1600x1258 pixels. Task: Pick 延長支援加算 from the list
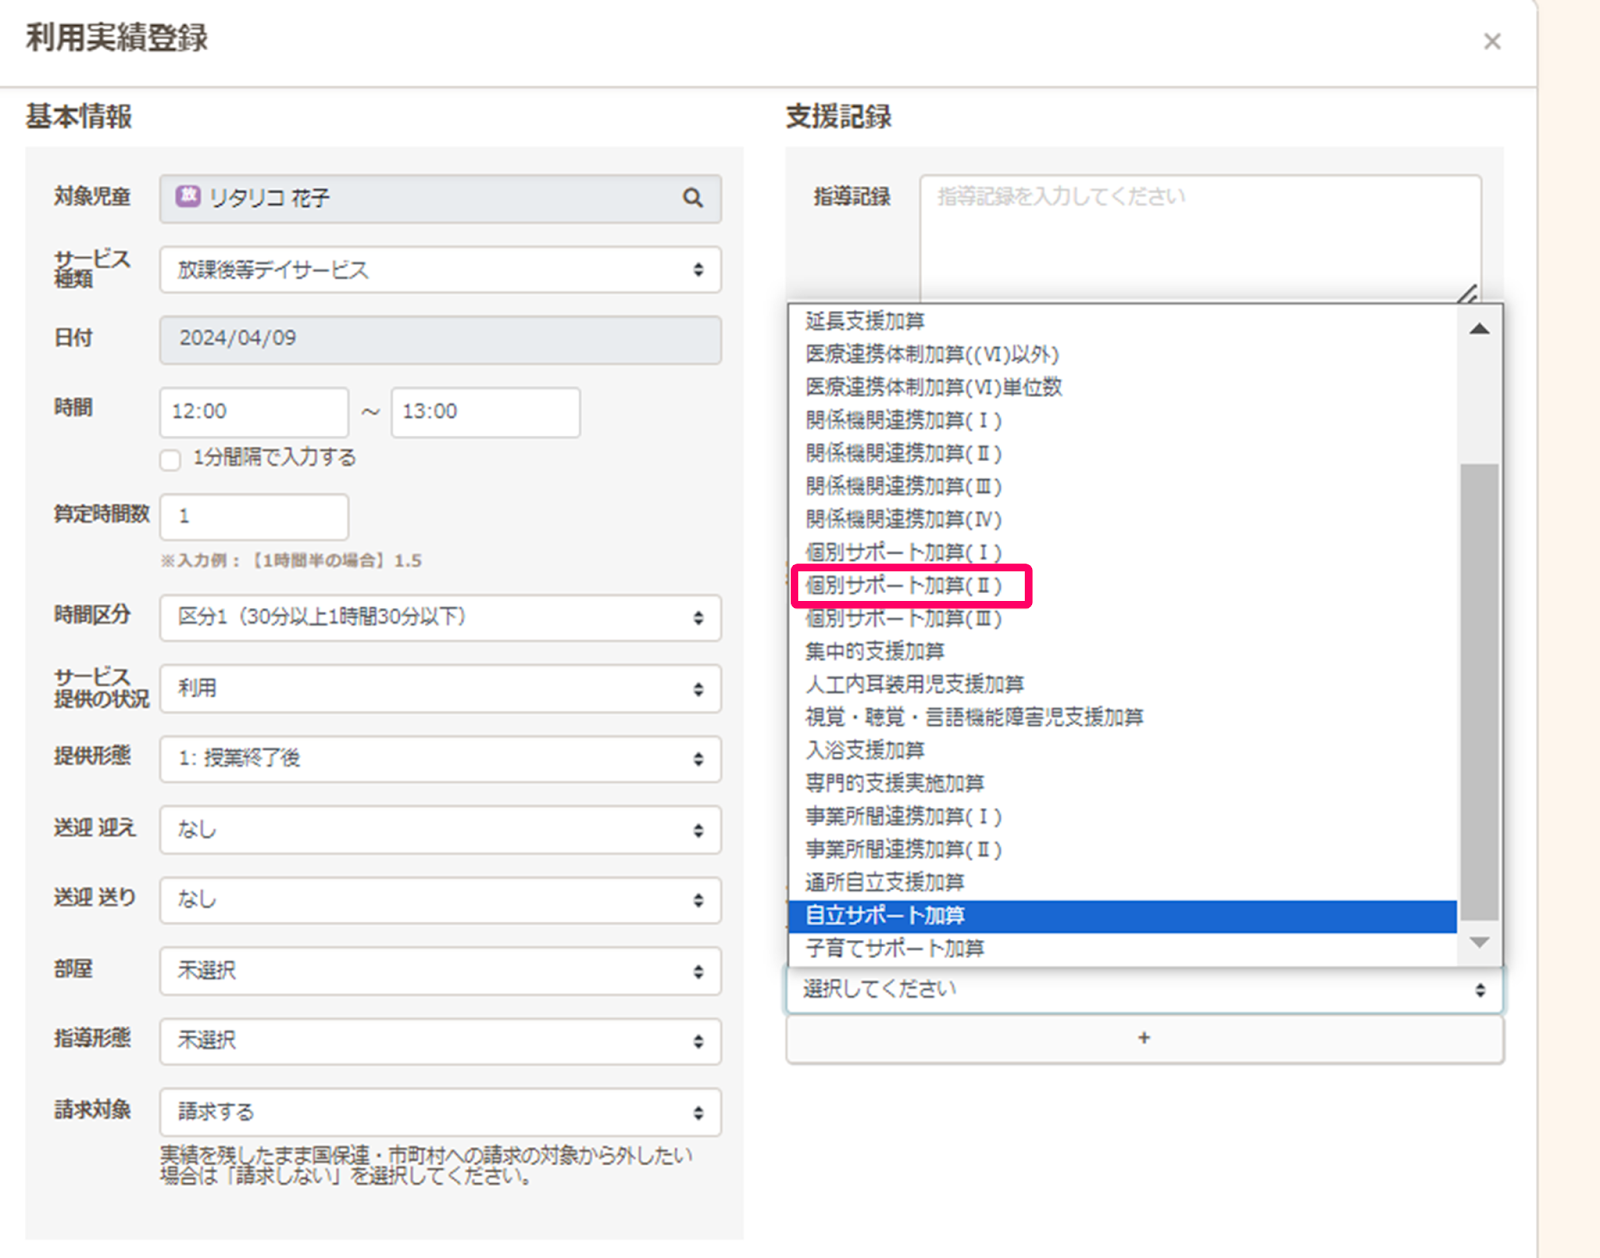coord(865,321)
